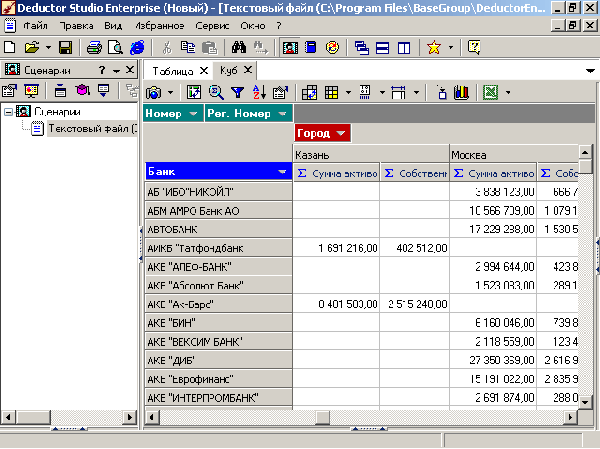600x449 pixels.
Task: Close the Куб tab
Action: (249, 71)
